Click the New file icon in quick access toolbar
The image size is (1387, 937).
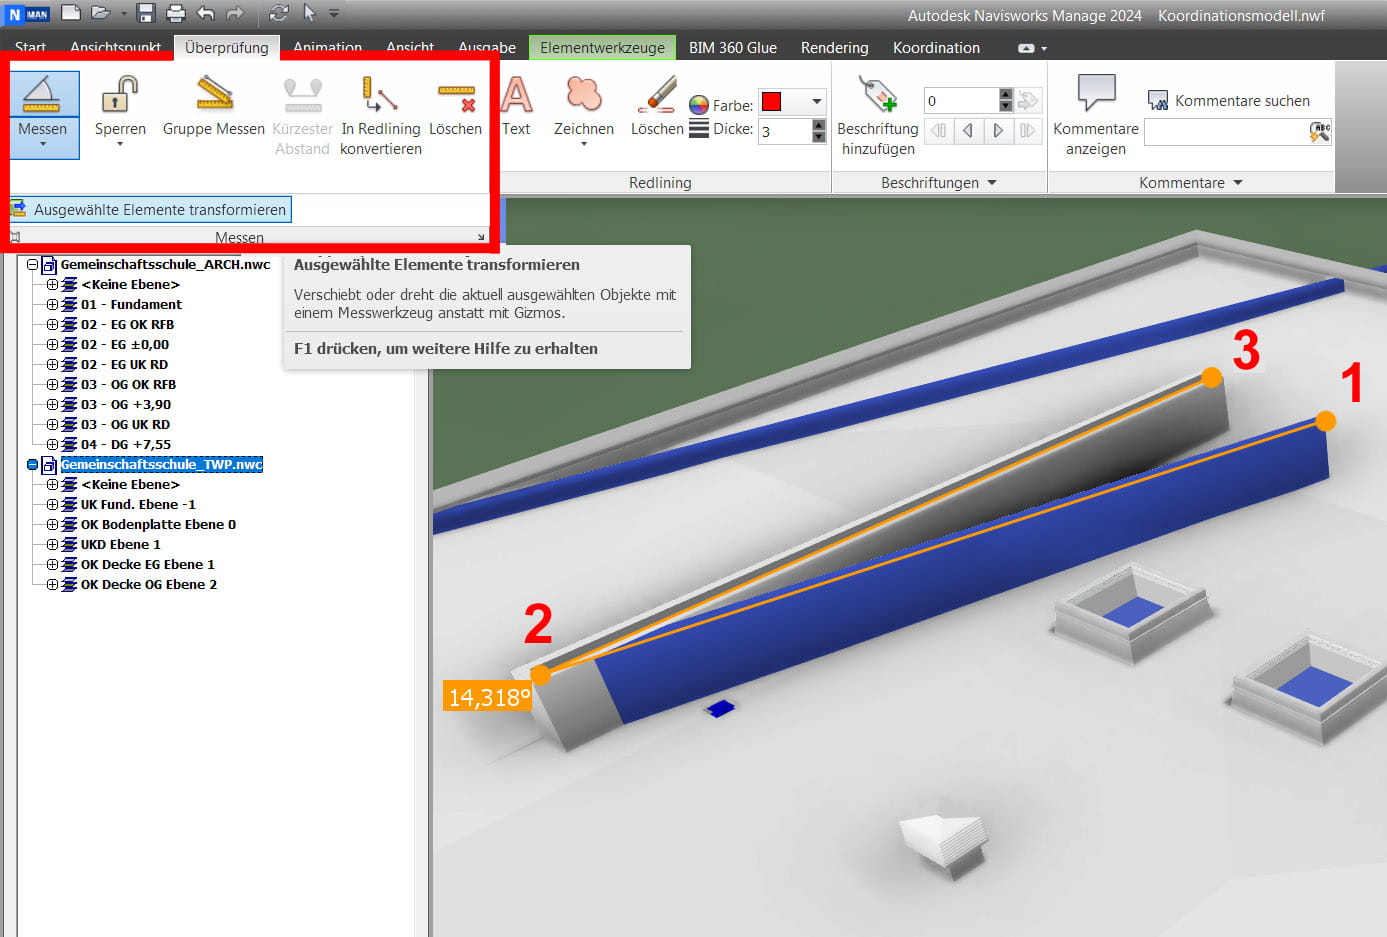70,13
